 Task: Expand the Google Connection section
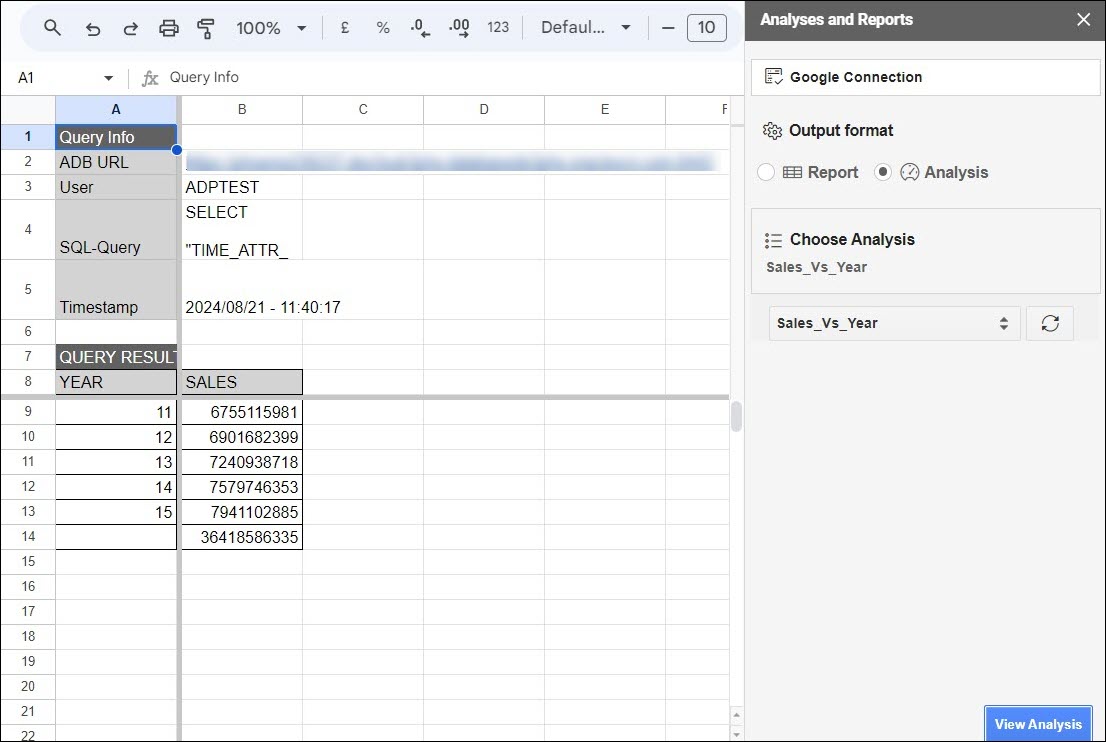[x=925, y=77]
